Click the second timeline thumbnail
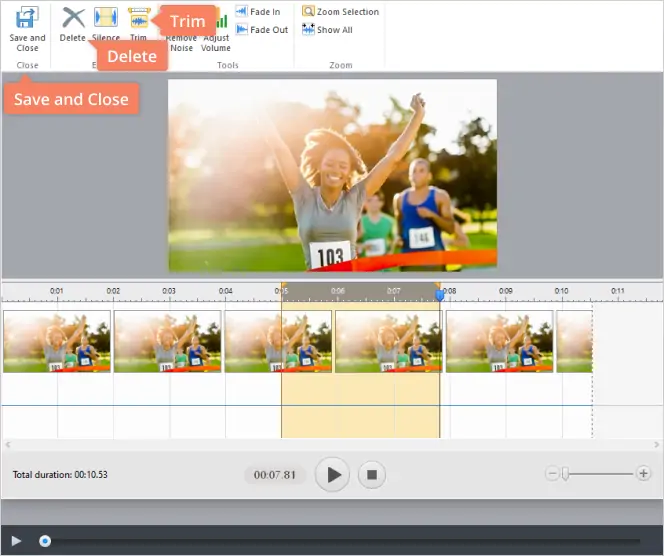 pos(168,341)
